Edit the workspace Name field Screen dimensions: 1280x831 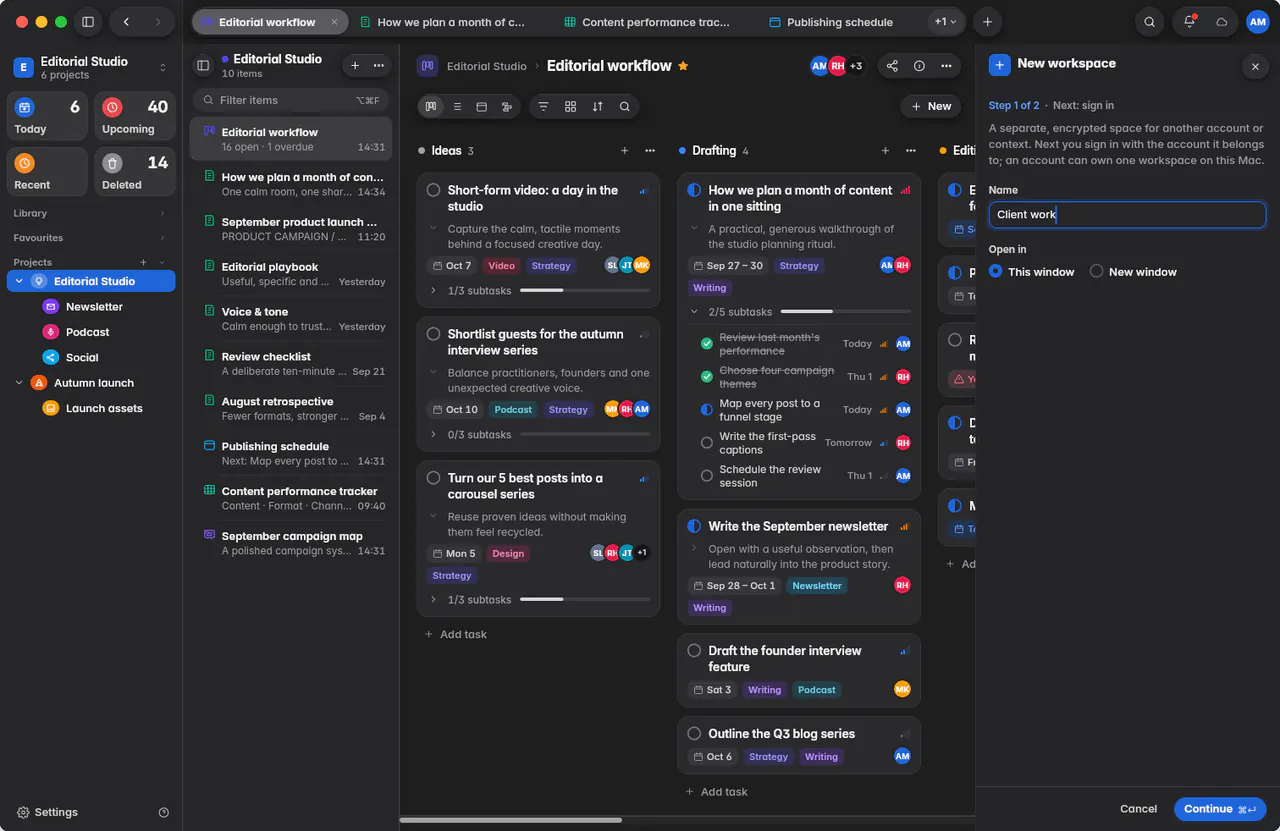pyautogui.click(x=1127, y=215)
